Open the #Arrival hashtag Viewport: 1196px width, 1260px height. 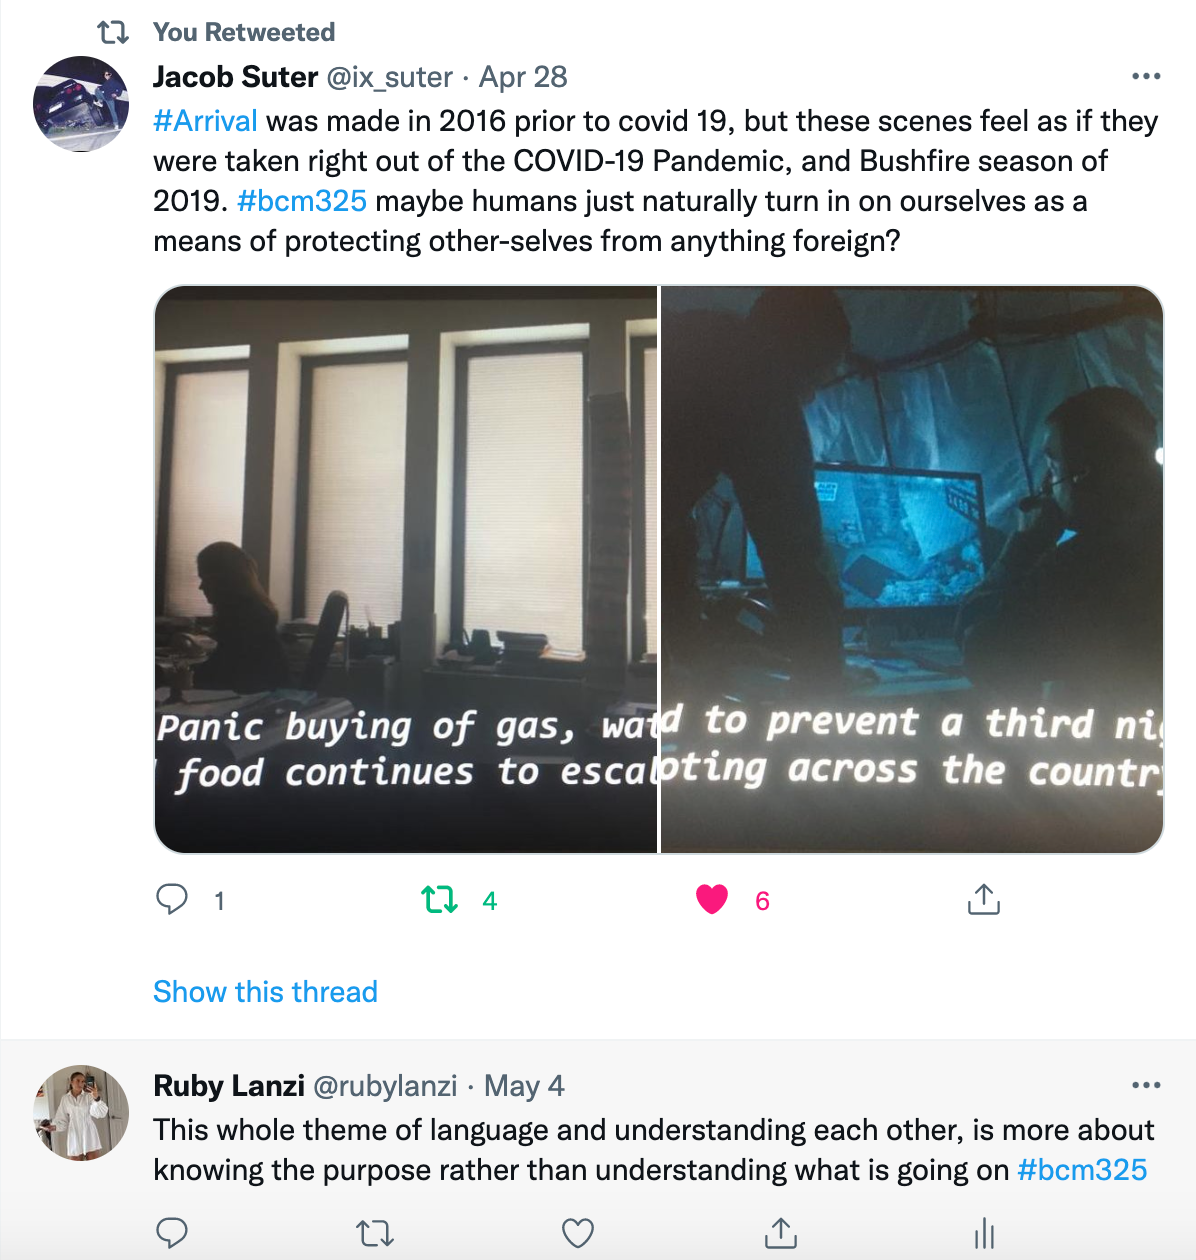[x=205, y=121]
